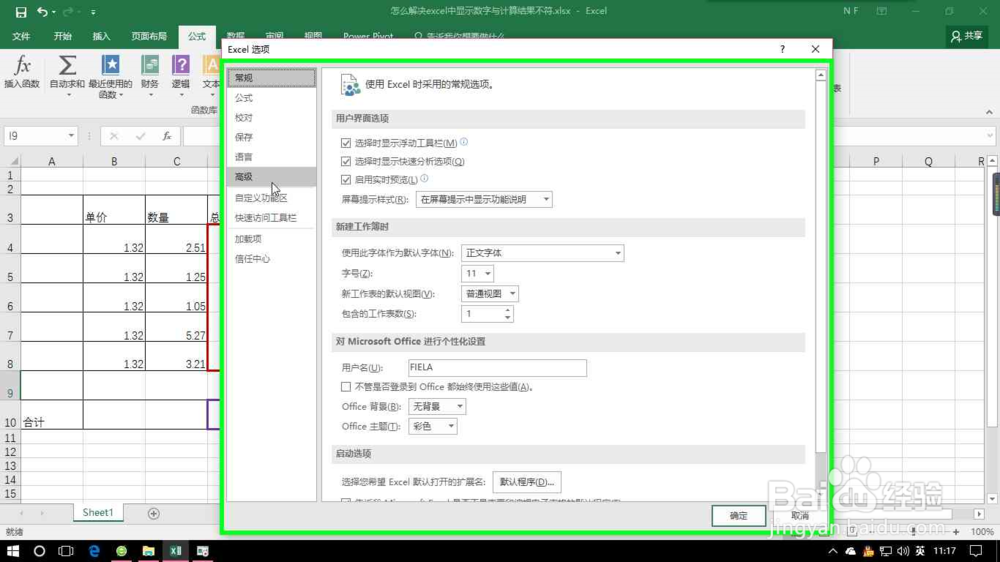Click the AutoSum sigma icon
This screenshot has width=1000, height=562.
67,65
